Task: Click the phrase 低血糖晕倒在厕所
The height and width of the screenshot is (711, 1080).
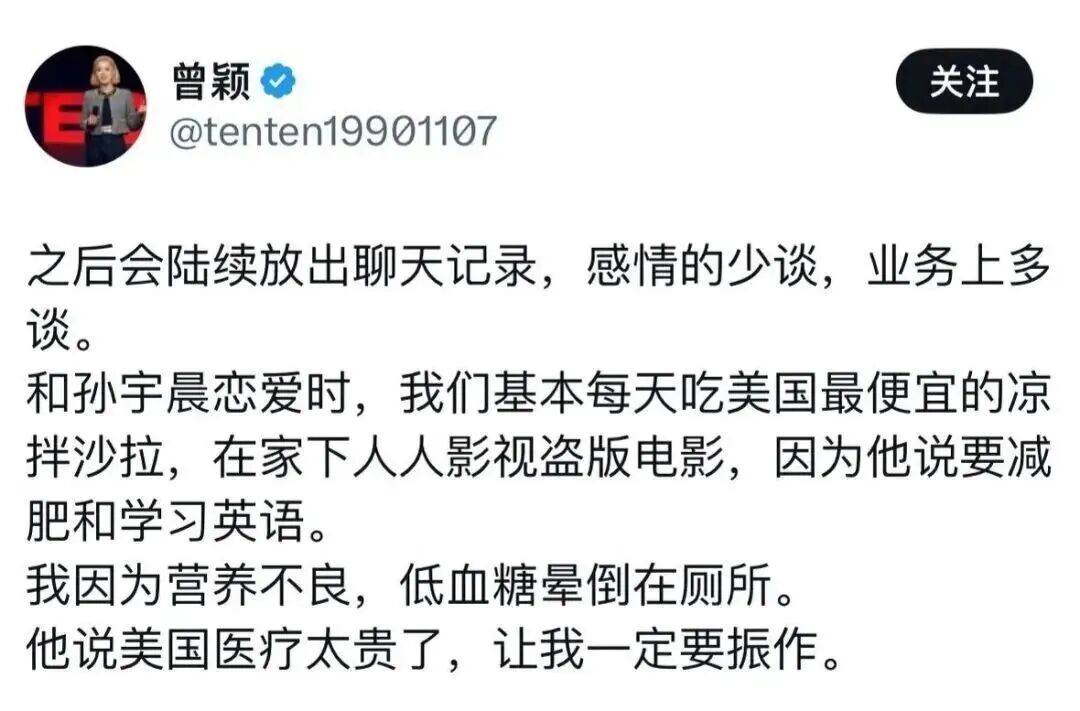Action: pos(585,586)
